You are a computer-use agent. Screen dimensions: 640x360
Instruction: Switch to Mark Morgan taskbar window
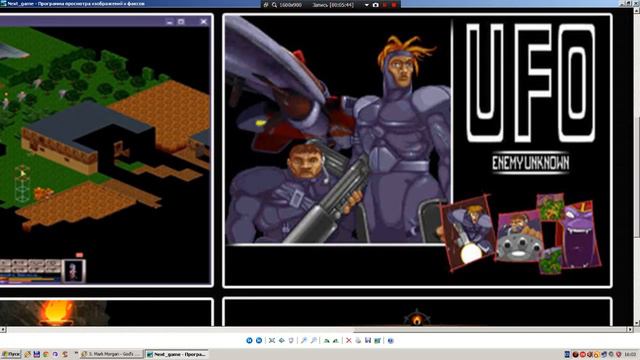[111, 354]
